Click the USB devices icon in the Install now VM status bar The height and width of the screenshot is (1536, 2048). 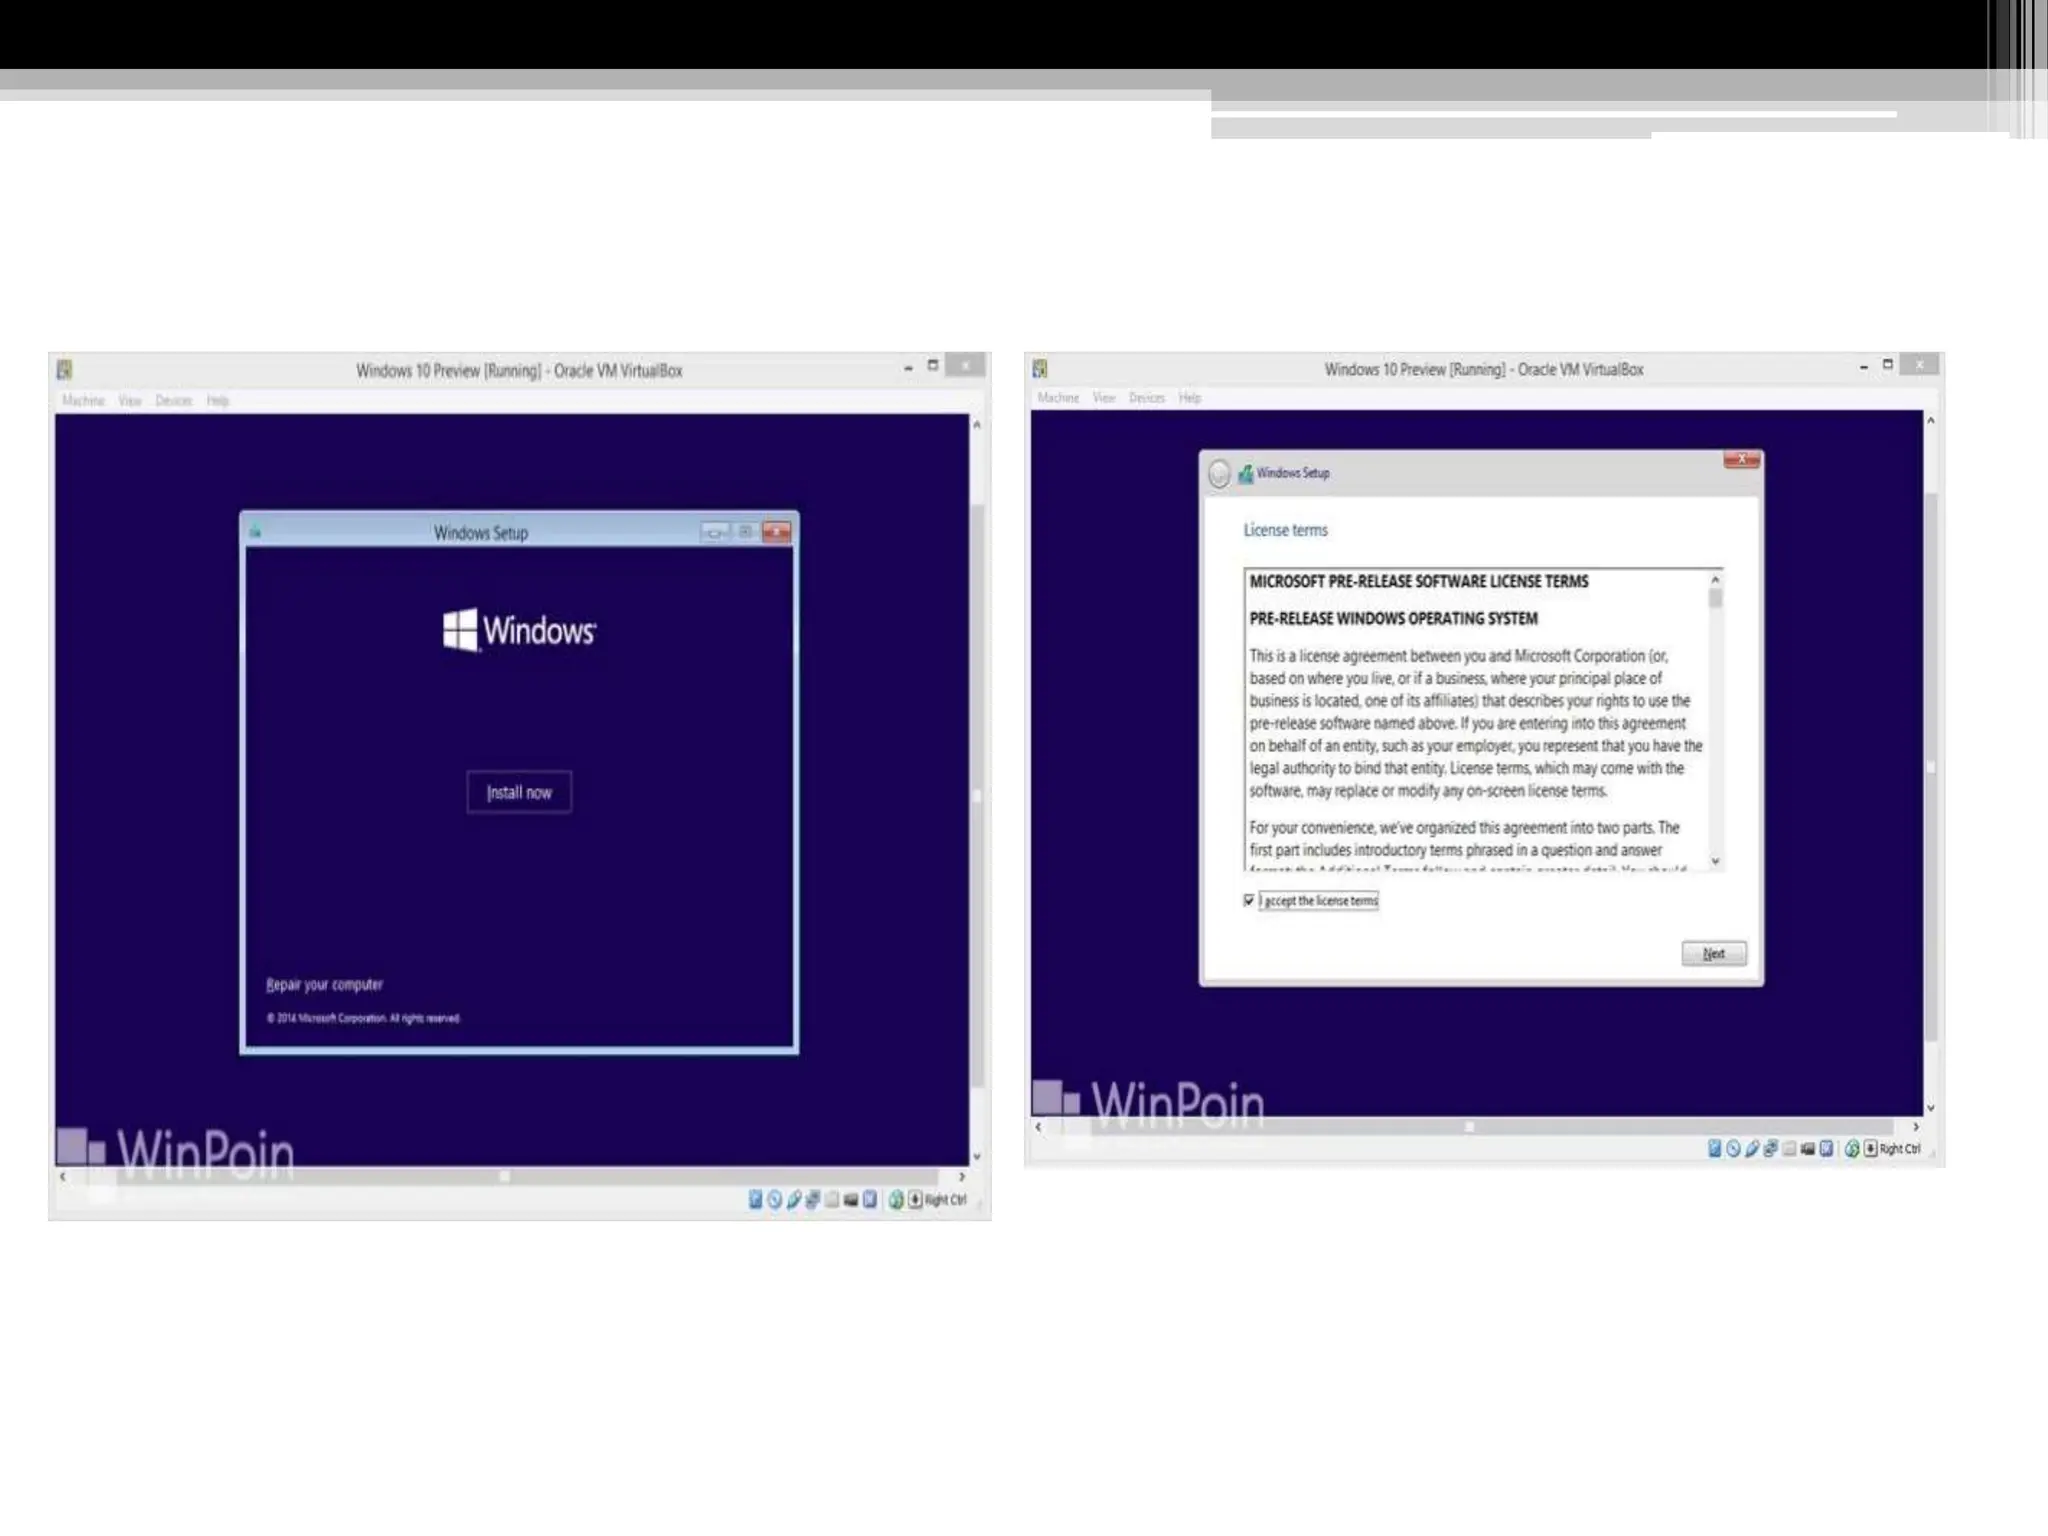794,1199
